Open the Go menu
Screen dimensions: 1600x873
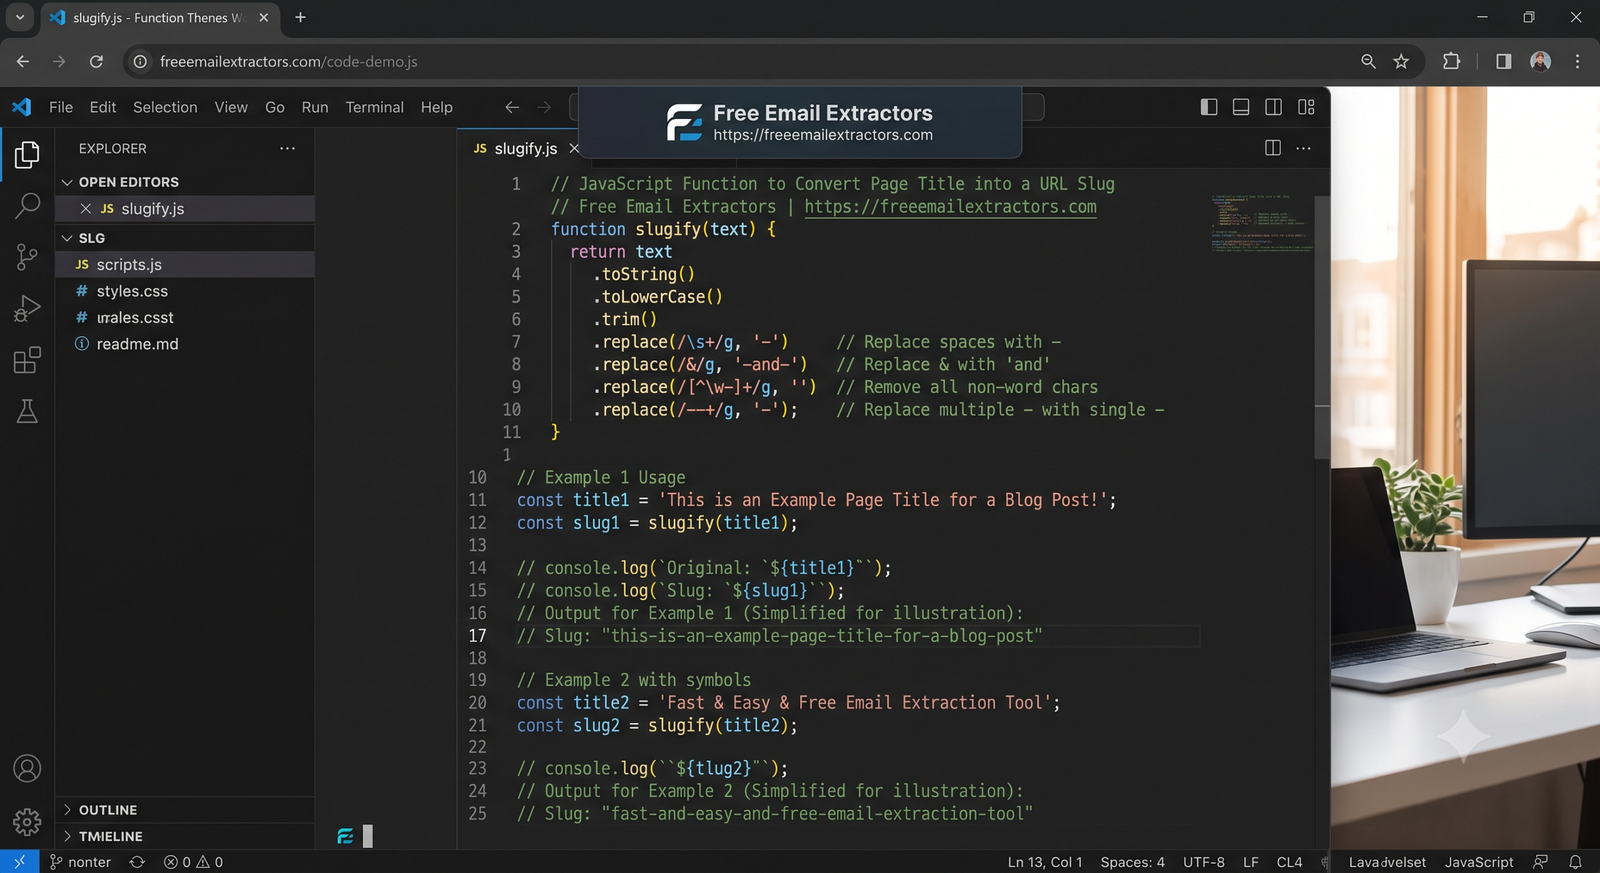tap(275, 107)
